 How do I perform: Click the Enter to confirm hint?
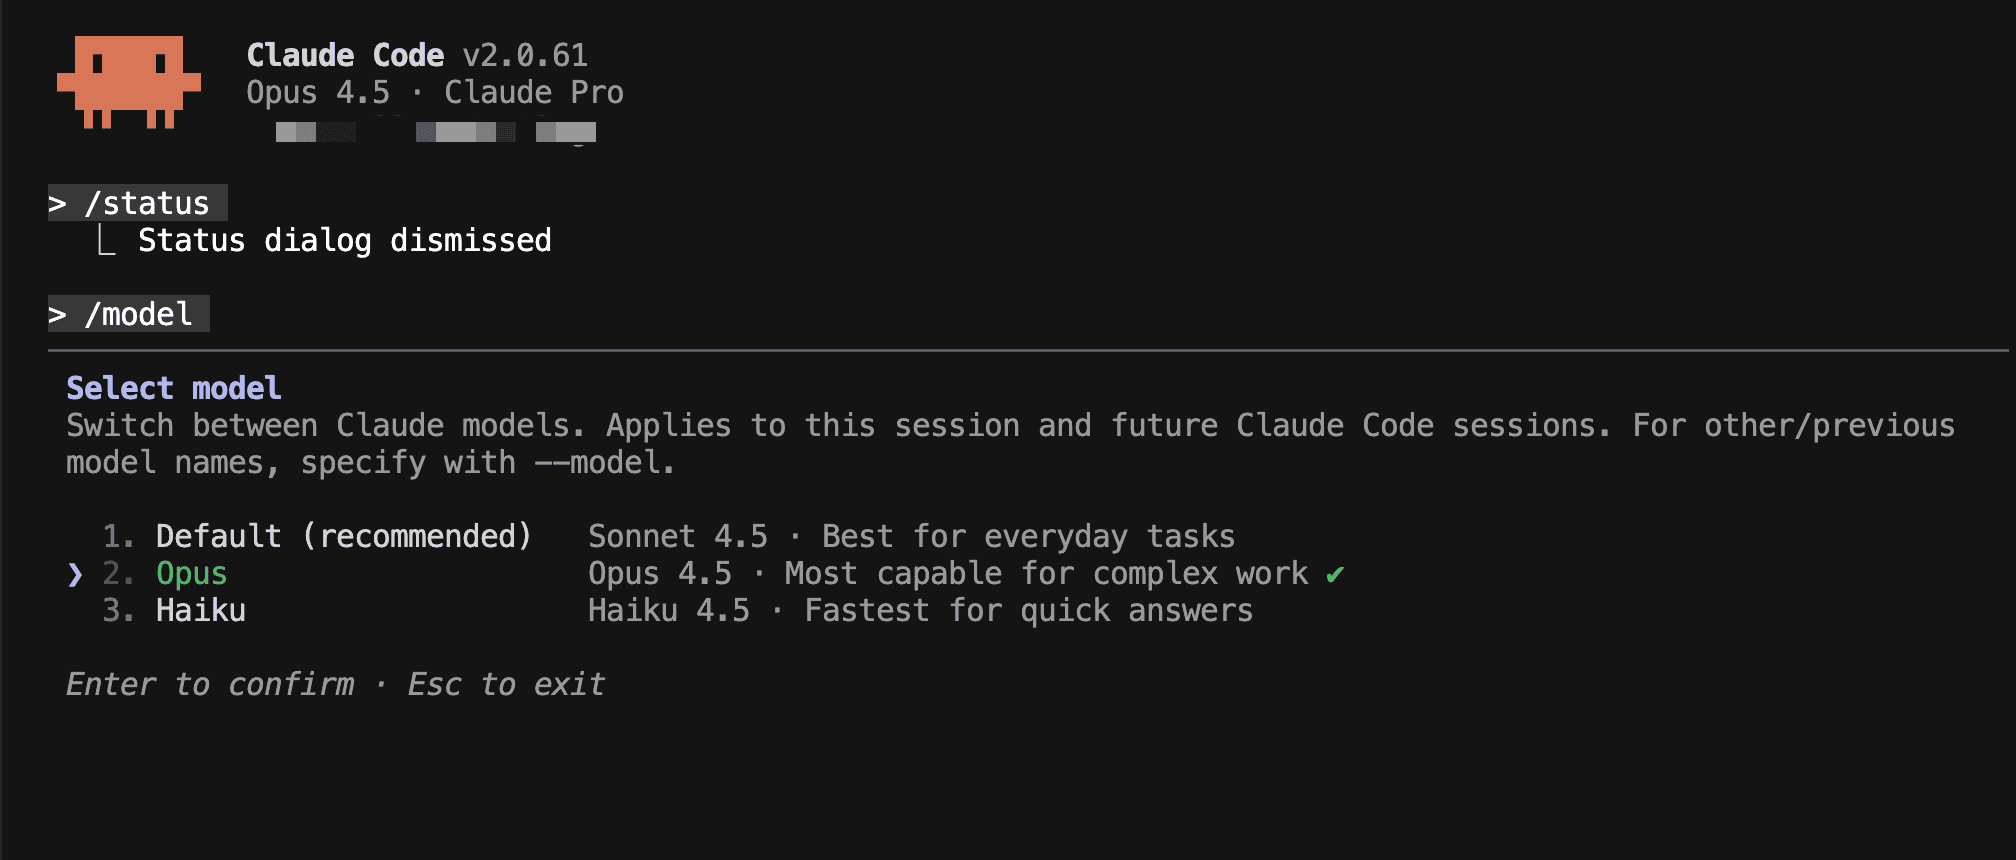(210, 685)
